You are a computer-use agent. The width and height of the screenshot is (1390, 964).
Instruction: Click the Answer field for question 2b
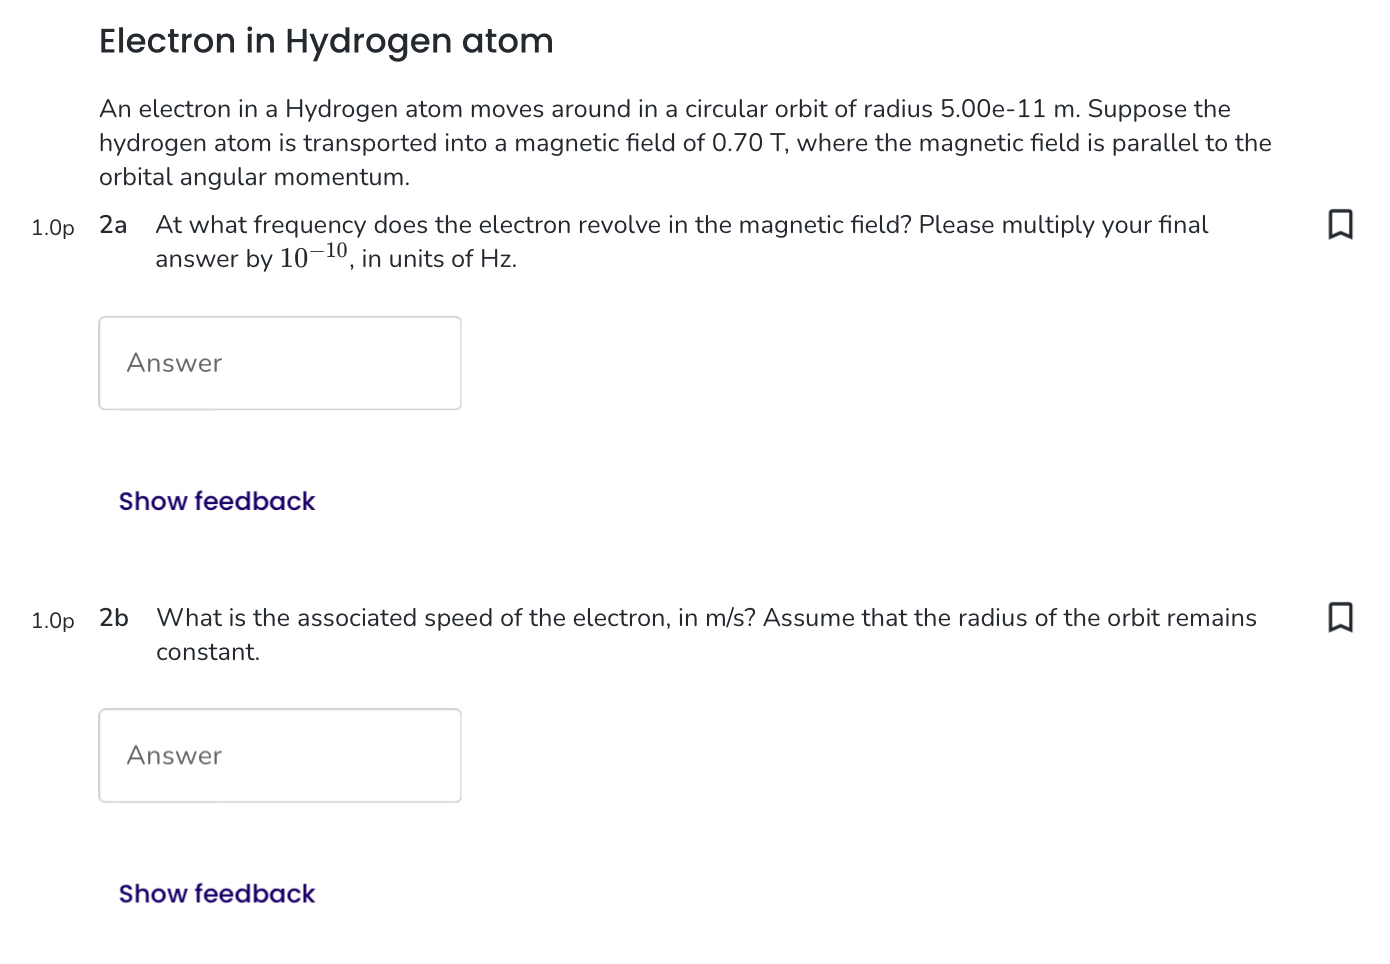[280, 755]
